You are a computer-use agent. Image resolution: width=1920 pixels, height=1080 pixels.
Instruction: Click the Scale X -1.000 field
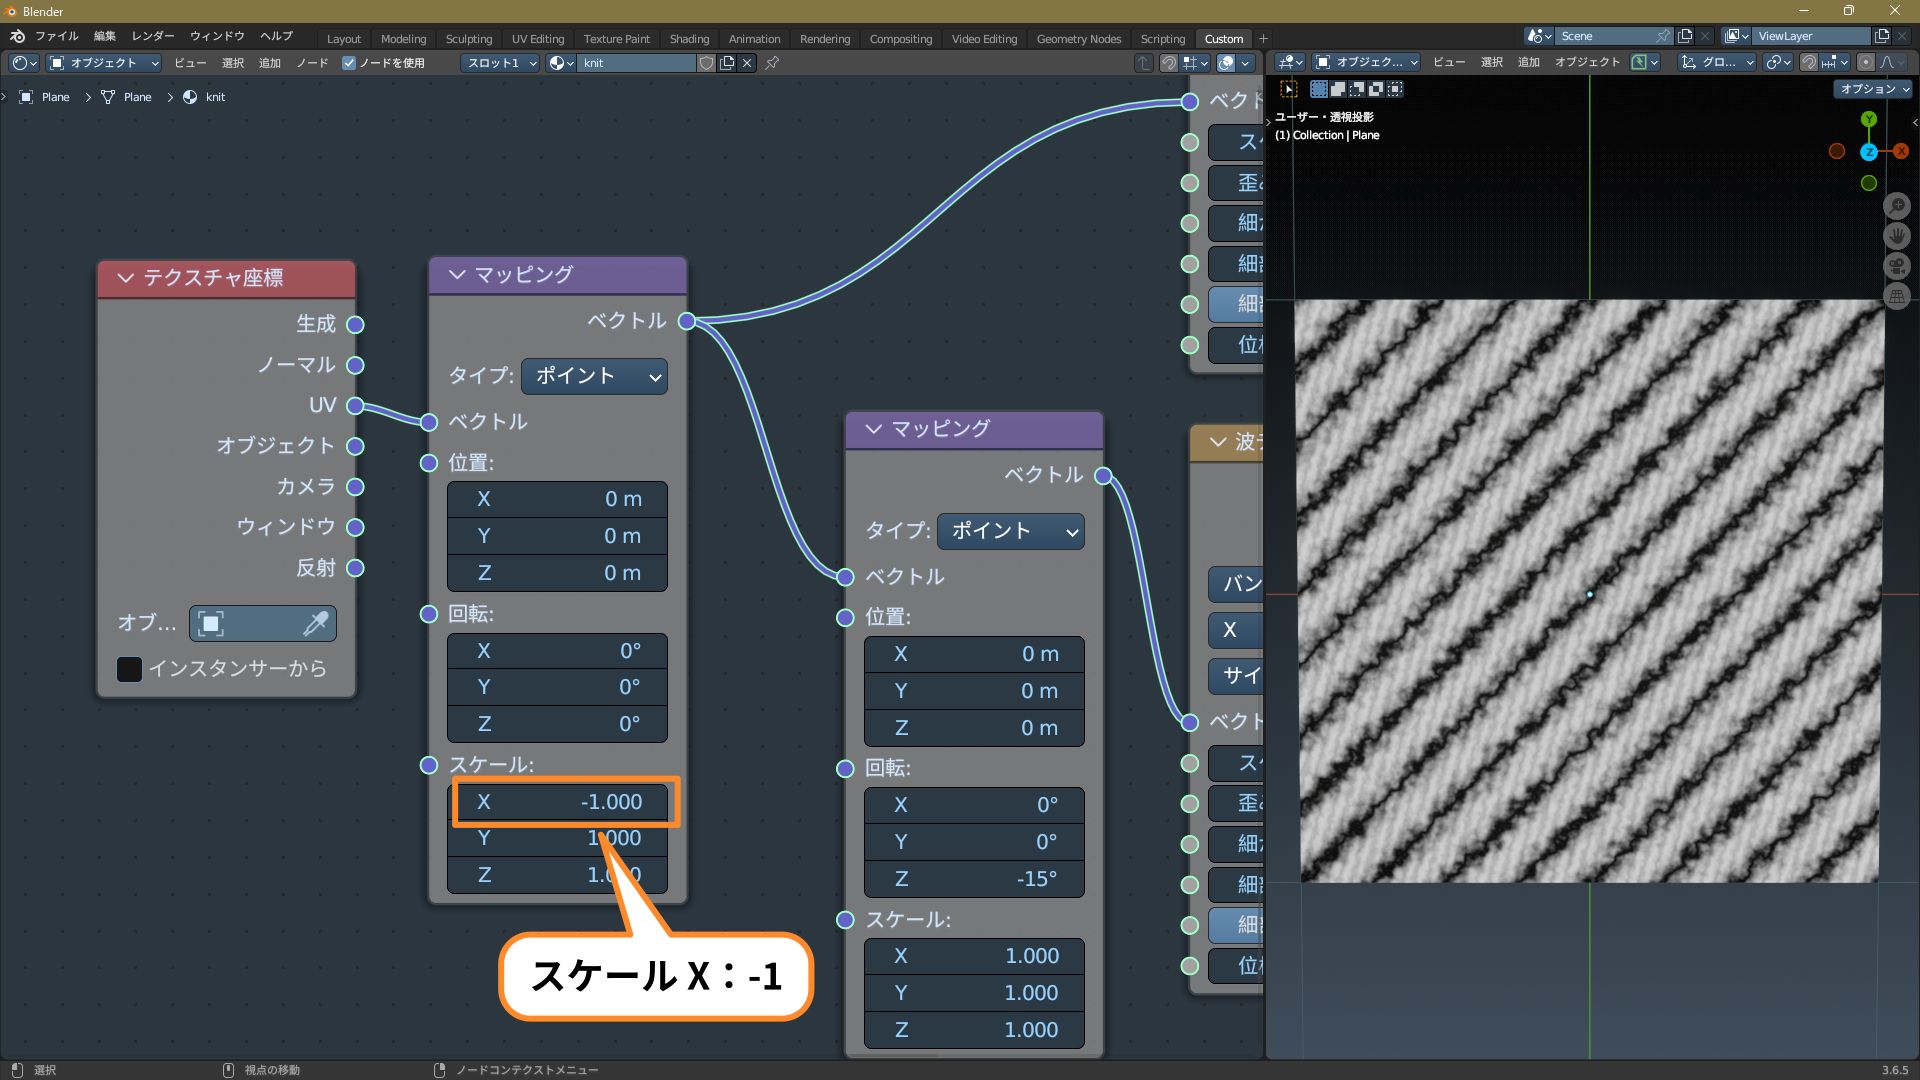tap(558, 802)
